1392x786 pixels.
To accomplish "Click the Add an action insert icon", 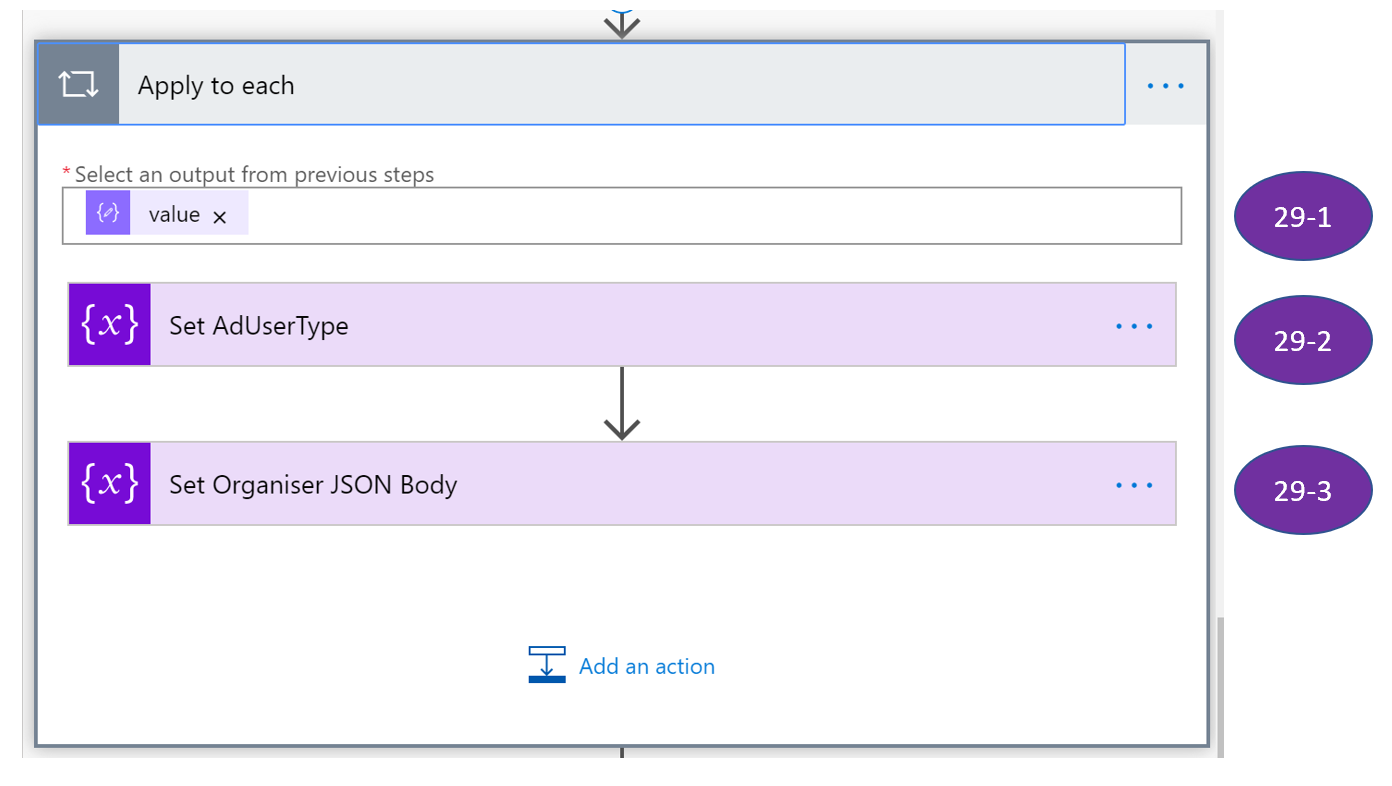I will [547, 665].
